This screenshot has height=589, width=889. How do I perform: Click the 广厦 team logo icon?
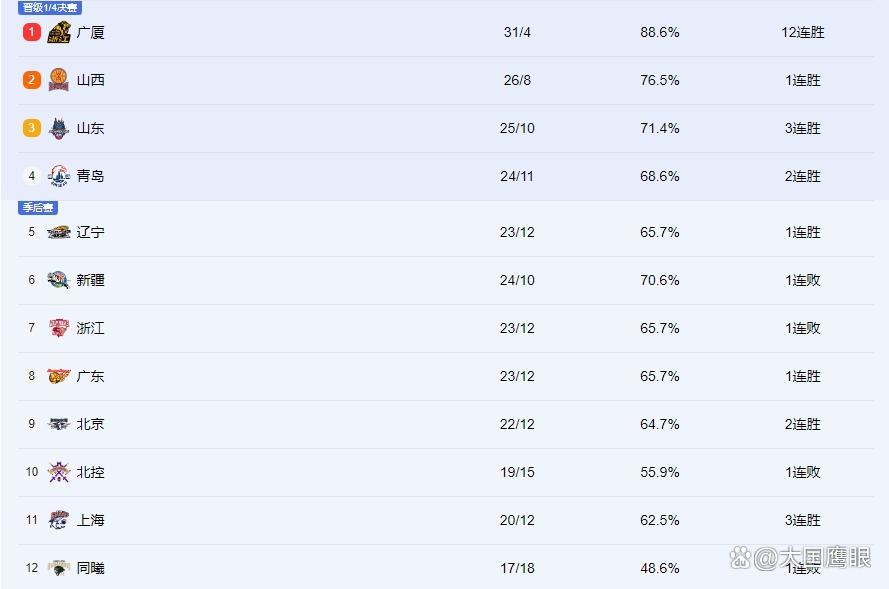click(59, 32)
